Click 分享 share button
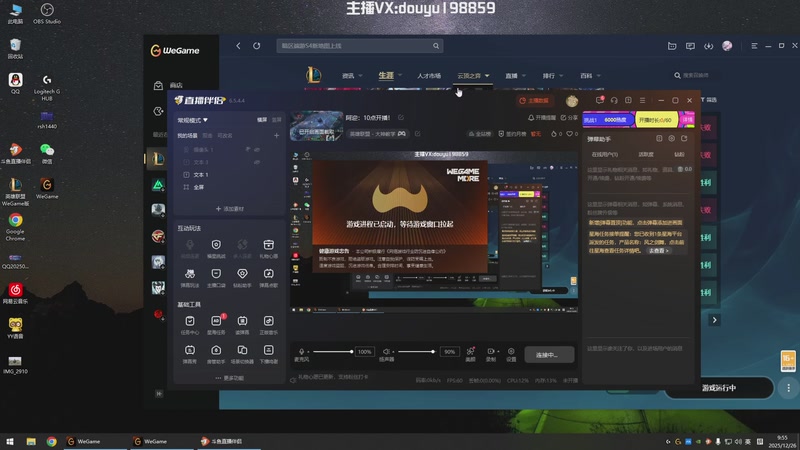Screen dimensions: 800x450 [x=569, y=117]
